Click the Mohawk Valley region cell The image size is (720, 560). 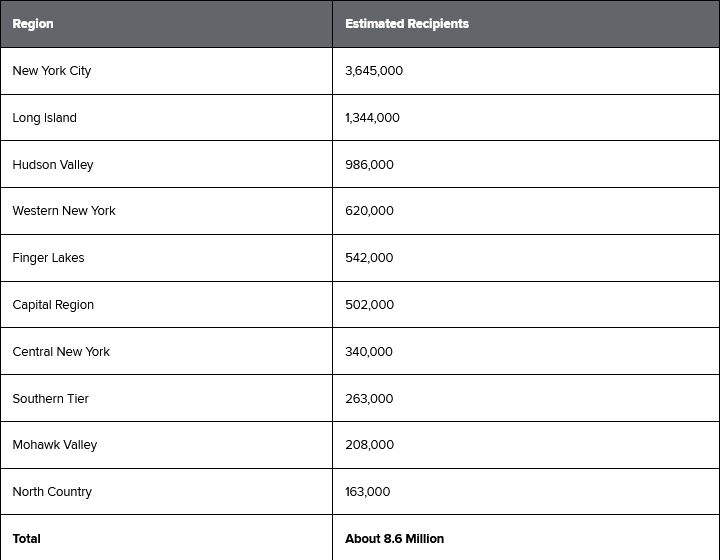click(x=55, y=445)
